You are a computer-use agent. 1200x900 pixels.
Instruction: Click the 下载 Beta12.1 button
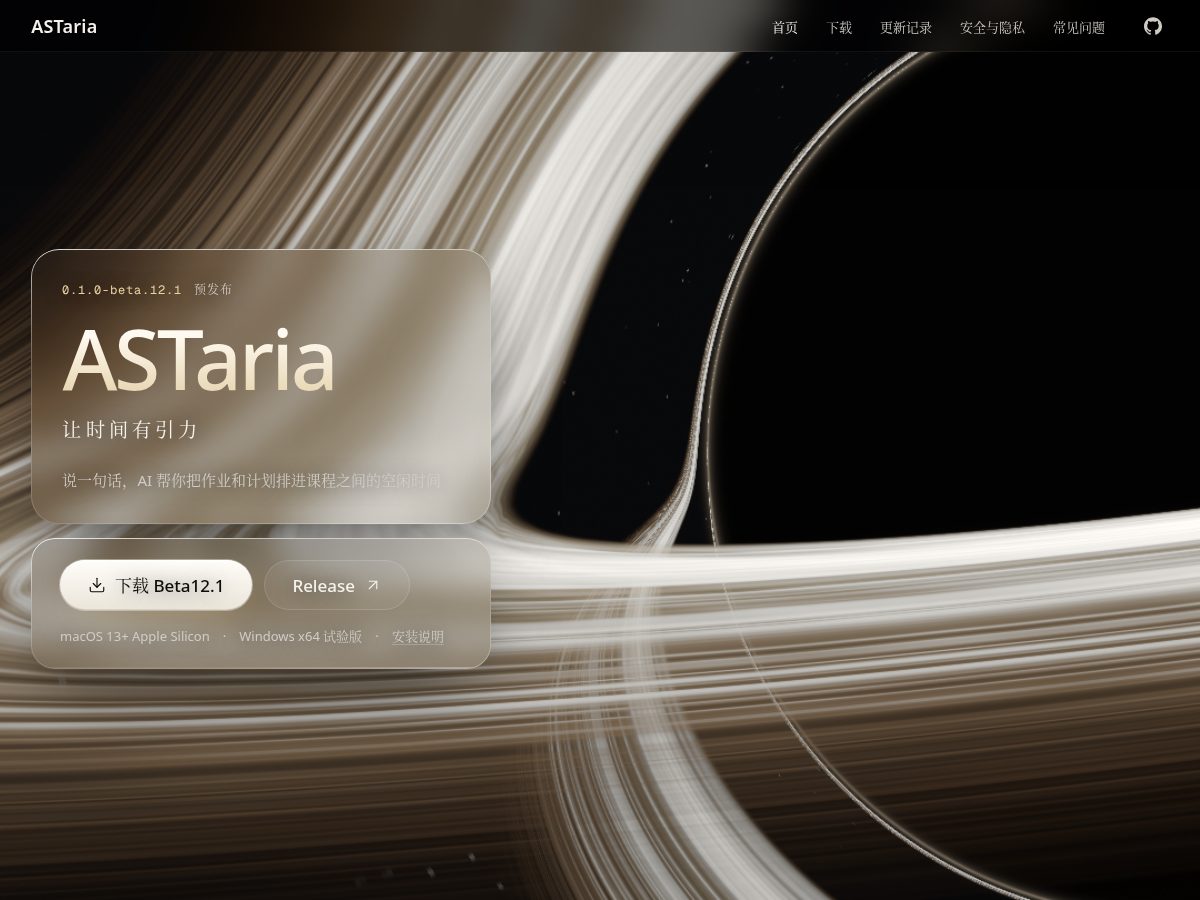coord(156,585)
